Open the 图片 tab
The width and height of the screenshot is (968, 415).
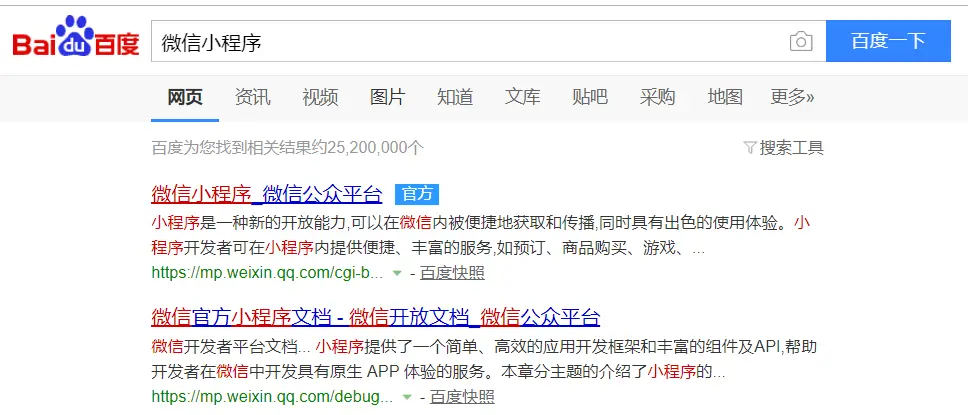pos(387,97)
